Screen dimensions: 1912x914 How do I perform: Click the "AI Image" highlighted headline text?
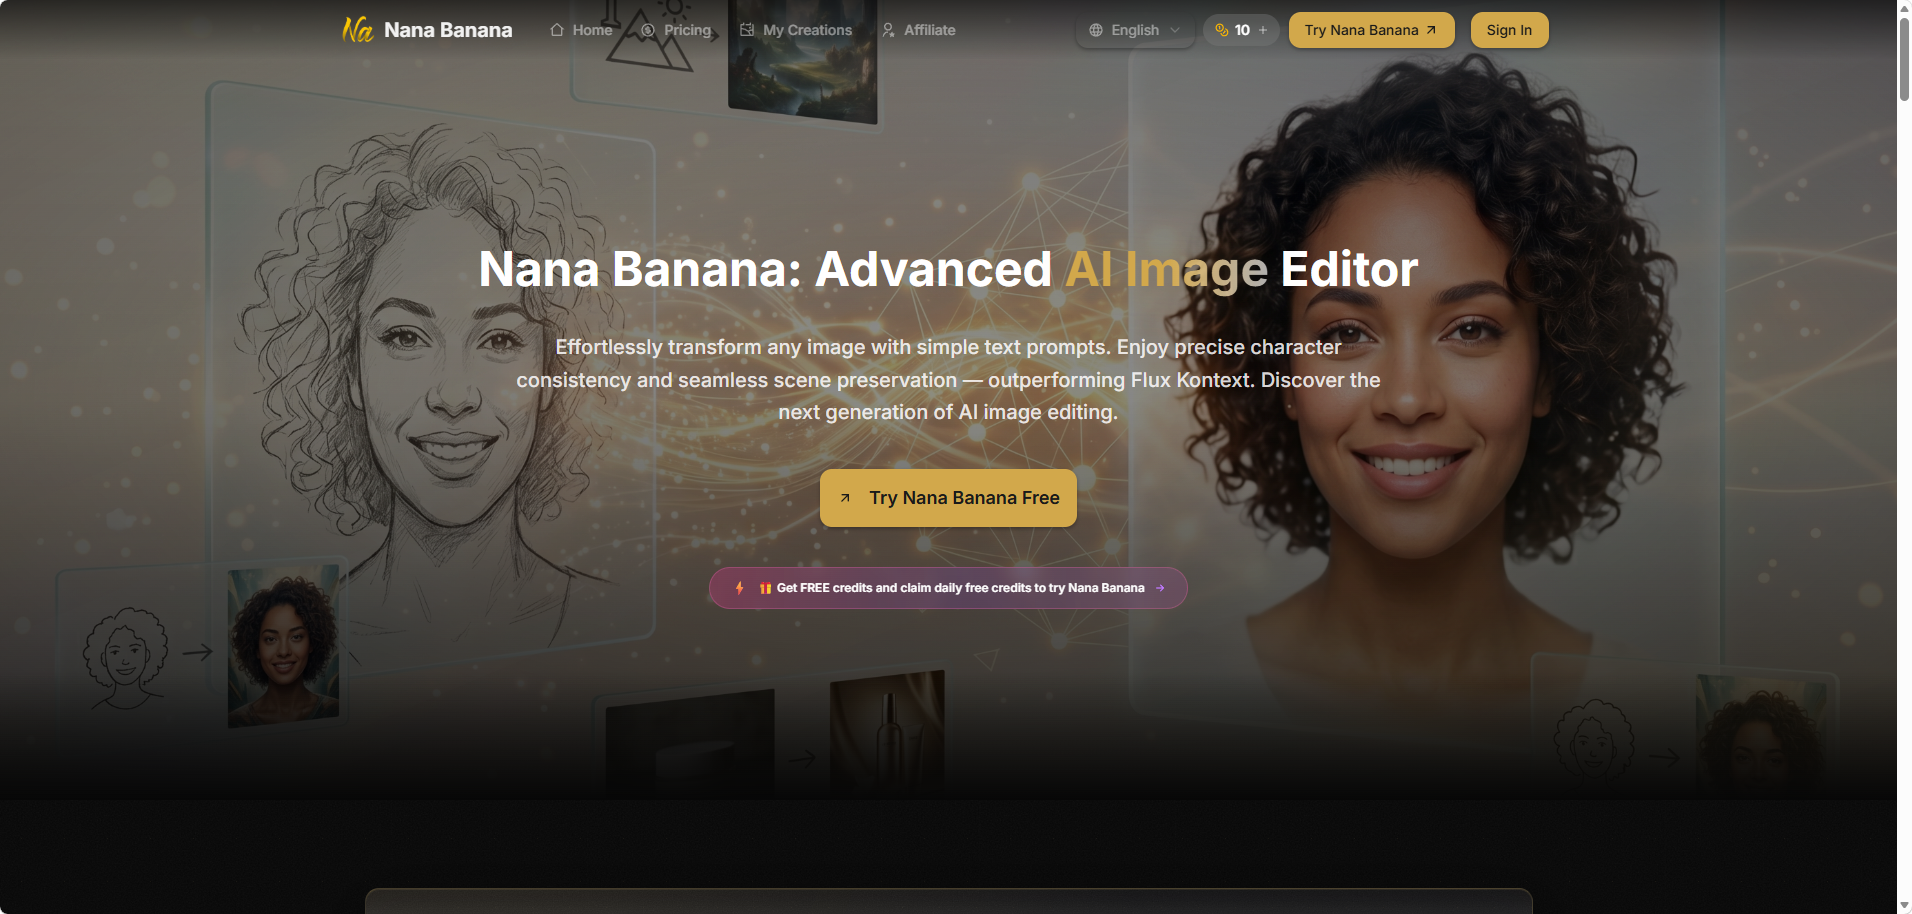(1166, 269)
